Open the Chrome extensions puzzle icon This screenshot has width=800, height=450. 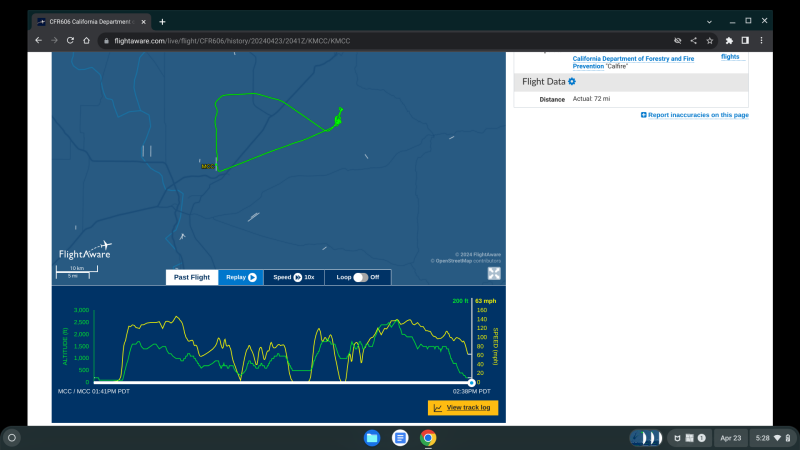729,40
